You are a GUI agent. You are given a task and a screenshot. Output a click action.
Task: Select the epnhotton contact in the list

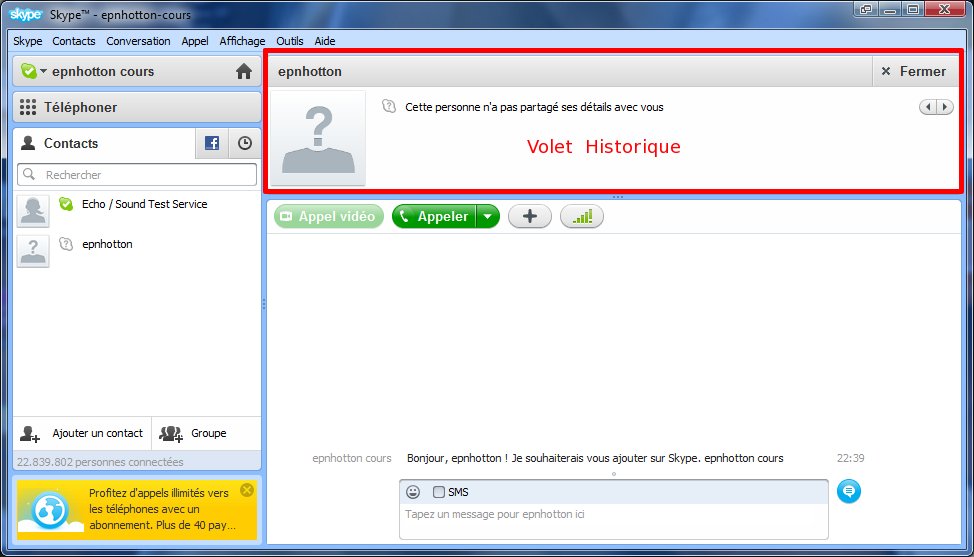click(137, 251)
